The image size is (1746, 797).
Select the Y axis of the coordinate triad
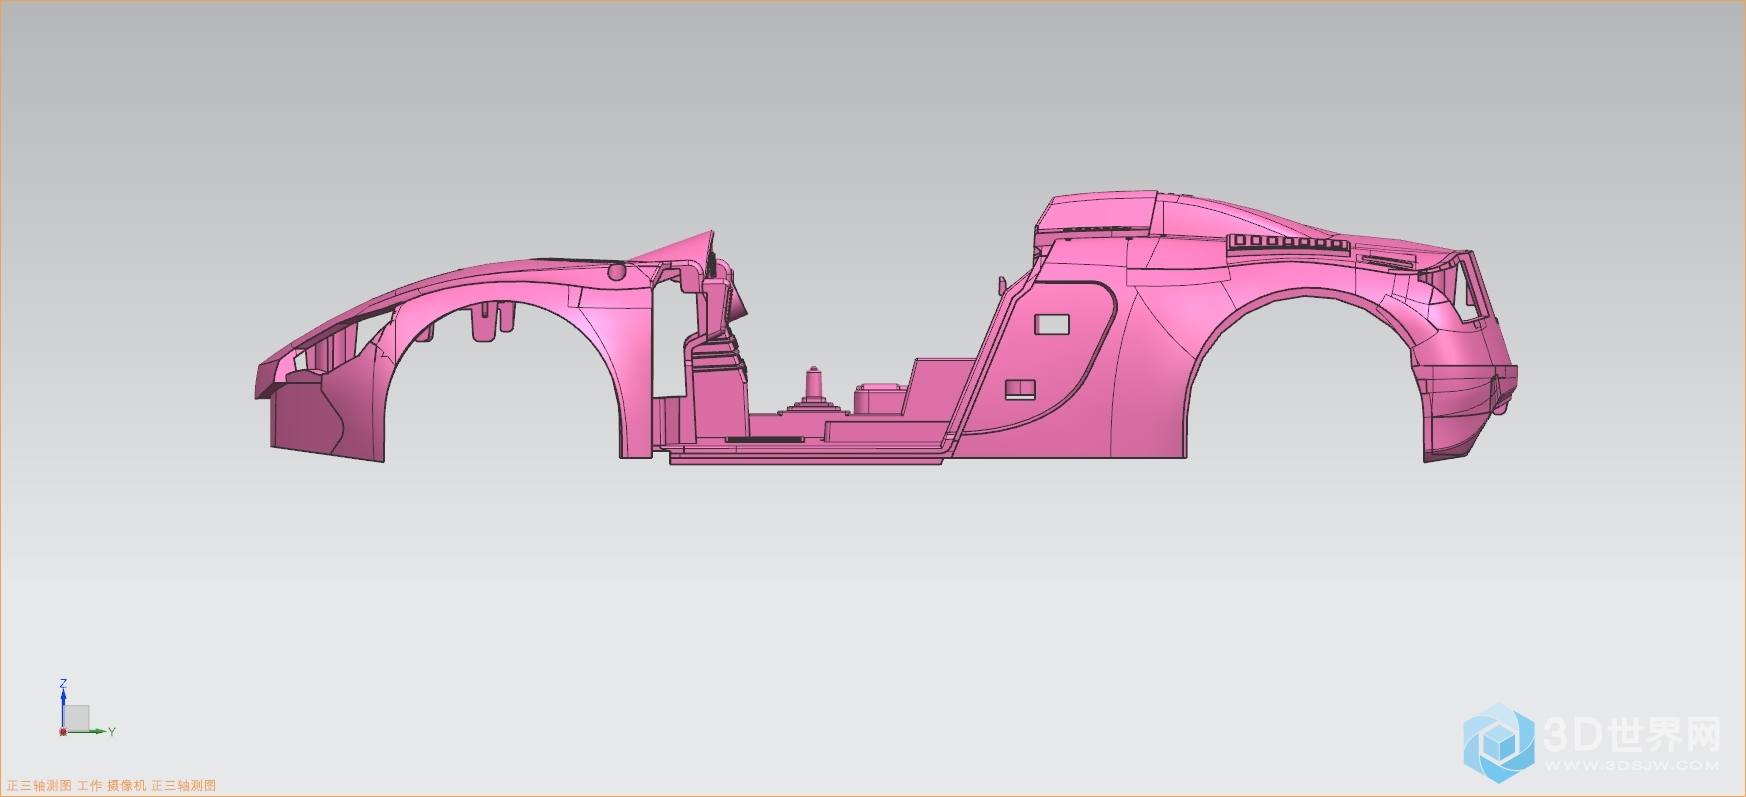(x=90, y=732)
